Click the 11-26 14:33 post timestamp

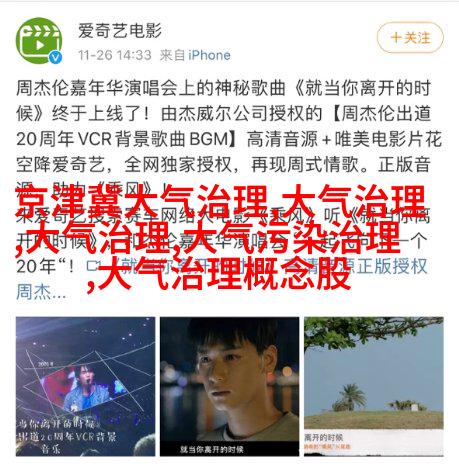[x=115, y=55]
